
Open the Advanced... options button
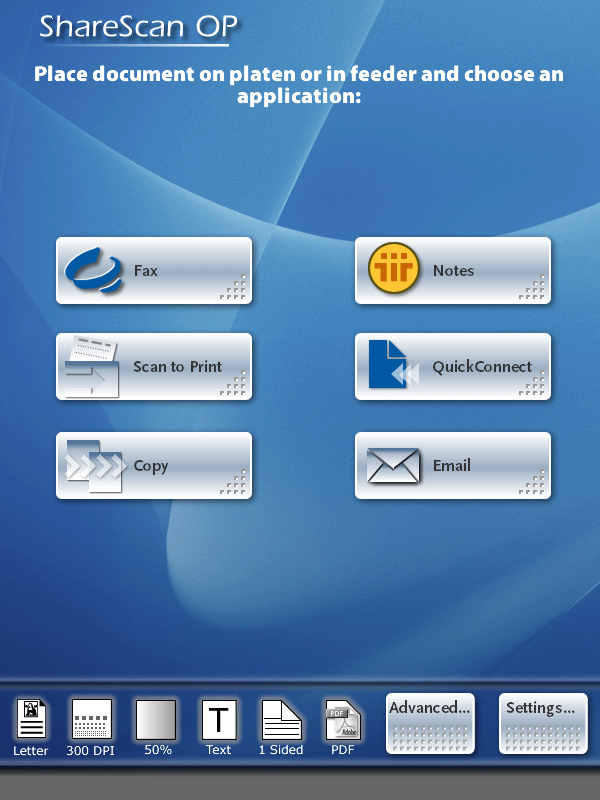pyautogui.click(x=430, y=723)
